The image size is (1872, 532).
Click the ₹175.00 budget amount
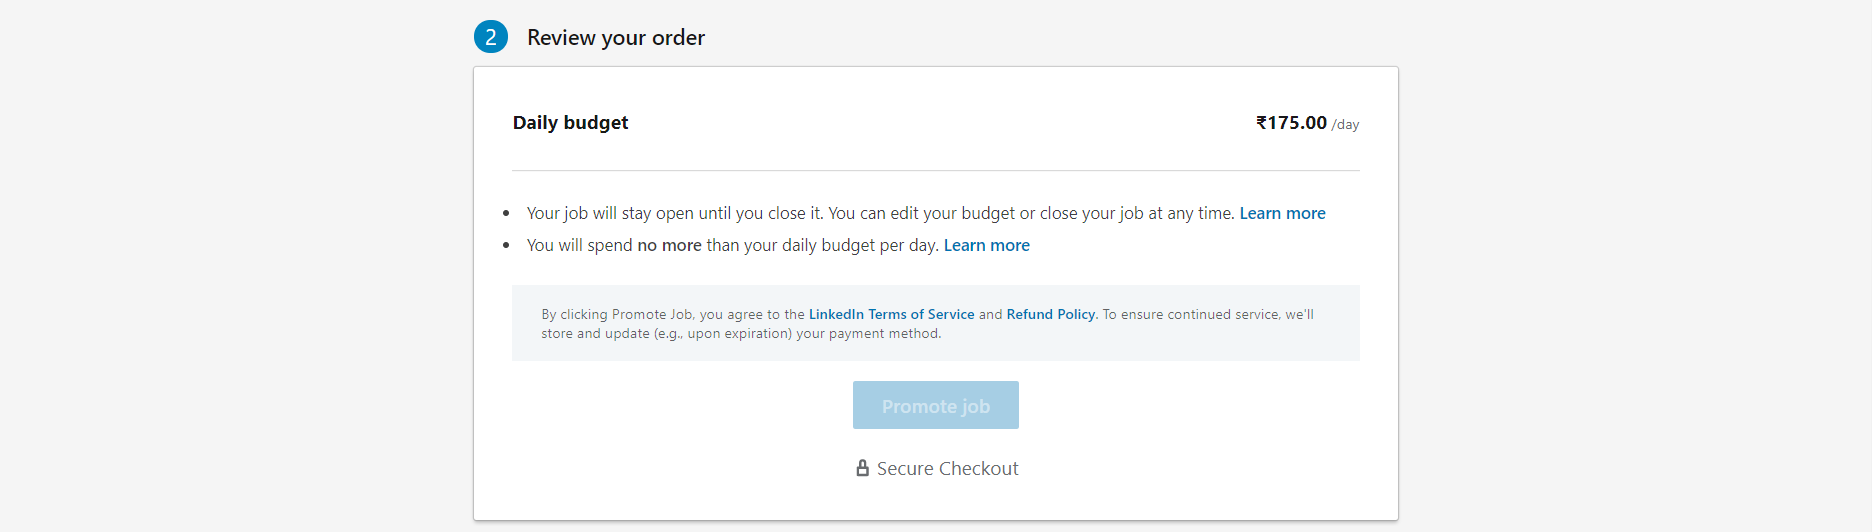tap(1291, 123)
